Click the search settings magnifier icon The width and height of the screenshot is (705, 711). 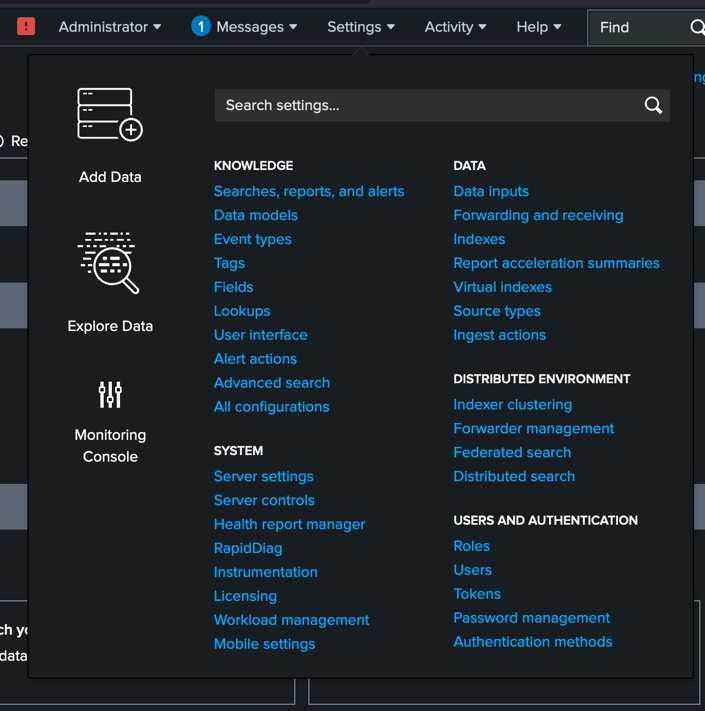[x=653, y=105]
